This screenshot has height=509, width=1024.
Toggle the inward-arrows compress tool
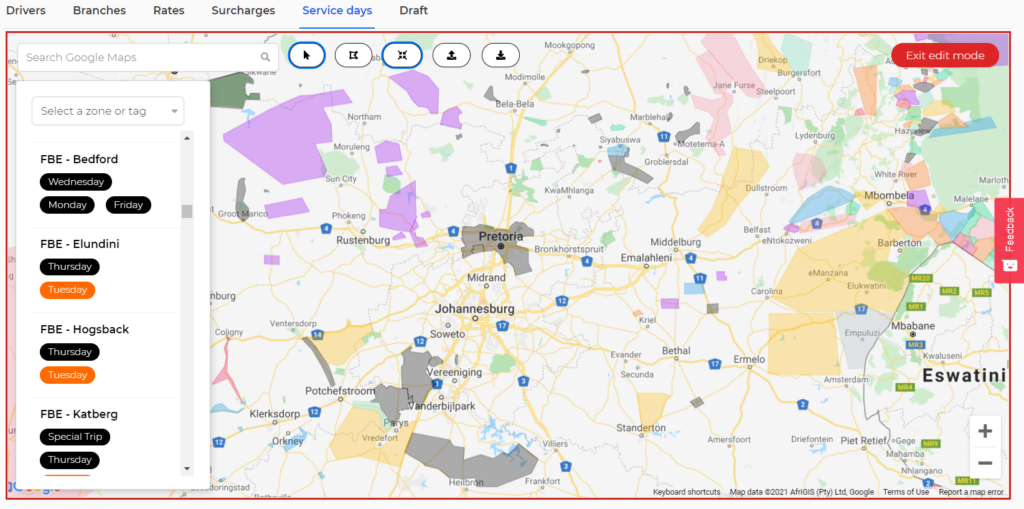[402, 56]
